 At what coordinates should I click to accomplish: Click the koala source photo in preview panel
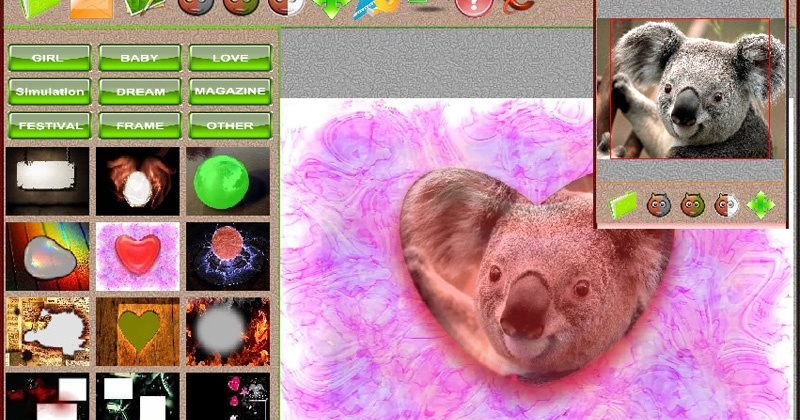pos(690,89)
